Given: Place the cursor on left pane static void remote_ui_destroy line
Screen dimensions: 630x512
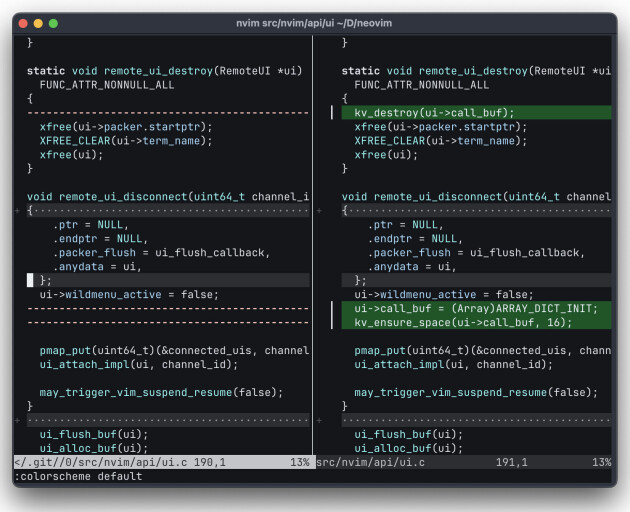Looking at the screenshot, I should (164, 71).
